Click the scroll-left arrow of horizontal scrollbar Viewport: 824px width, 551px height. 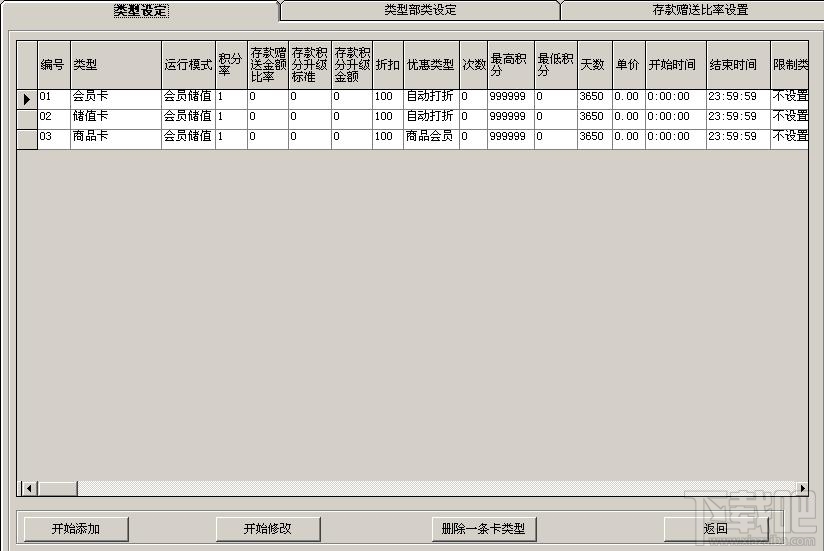[29, 488]
